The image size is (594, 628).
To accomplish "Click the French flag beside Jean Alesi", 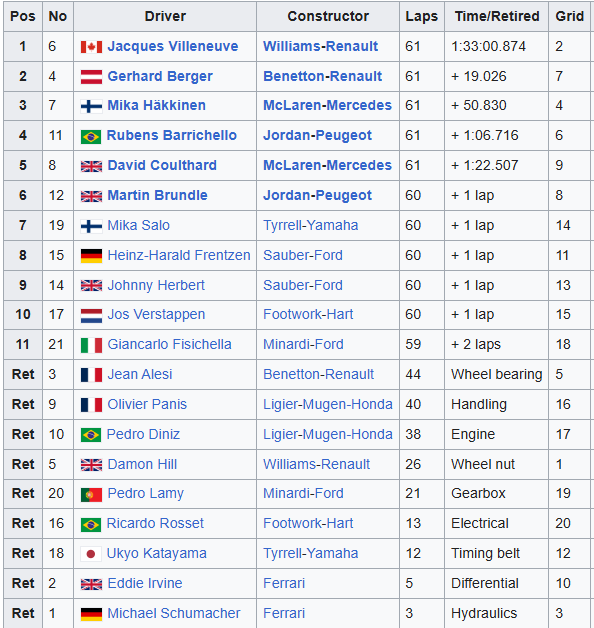I will [91, 375].
